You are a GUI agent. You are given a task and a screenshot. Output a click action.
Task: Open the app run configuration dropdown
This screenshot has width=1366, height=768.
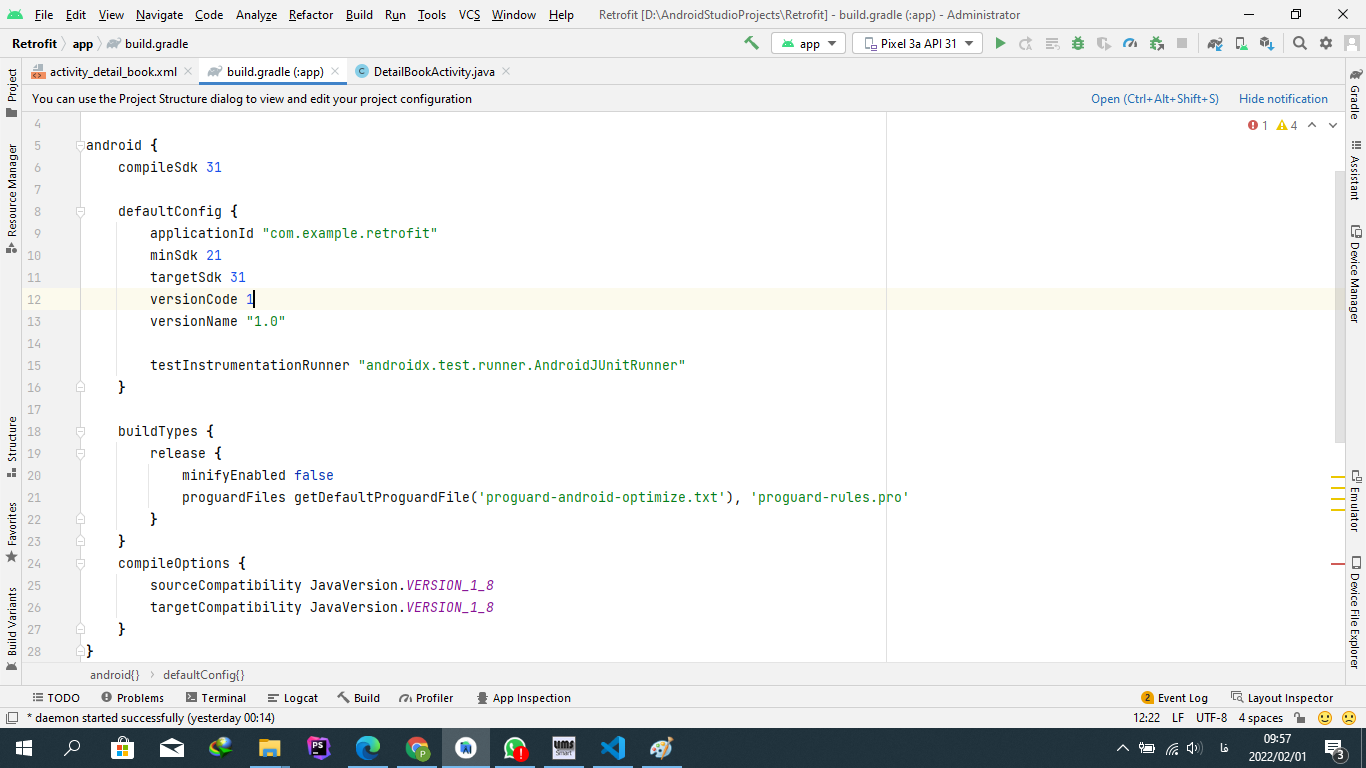809,43
